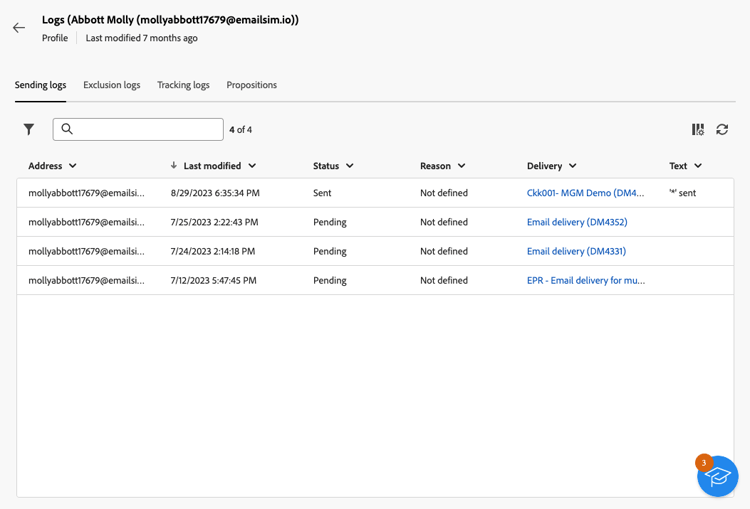Expand the Reason column dropdown
Screen dimensions: 750x509
462,166
